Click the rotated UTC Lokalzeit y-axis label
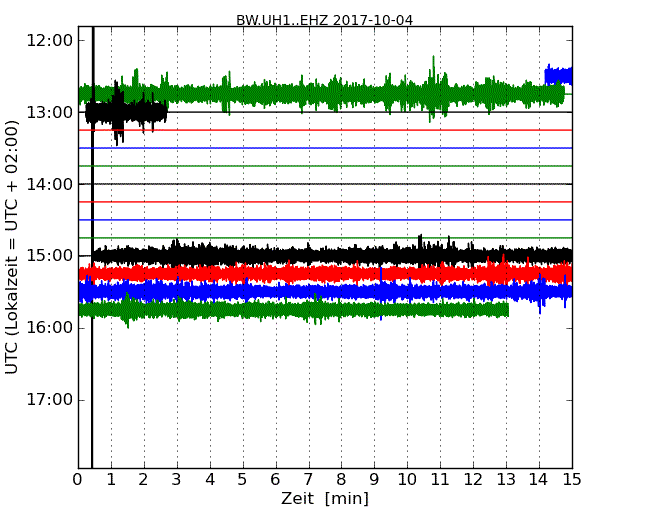 (x=12, y=247)
